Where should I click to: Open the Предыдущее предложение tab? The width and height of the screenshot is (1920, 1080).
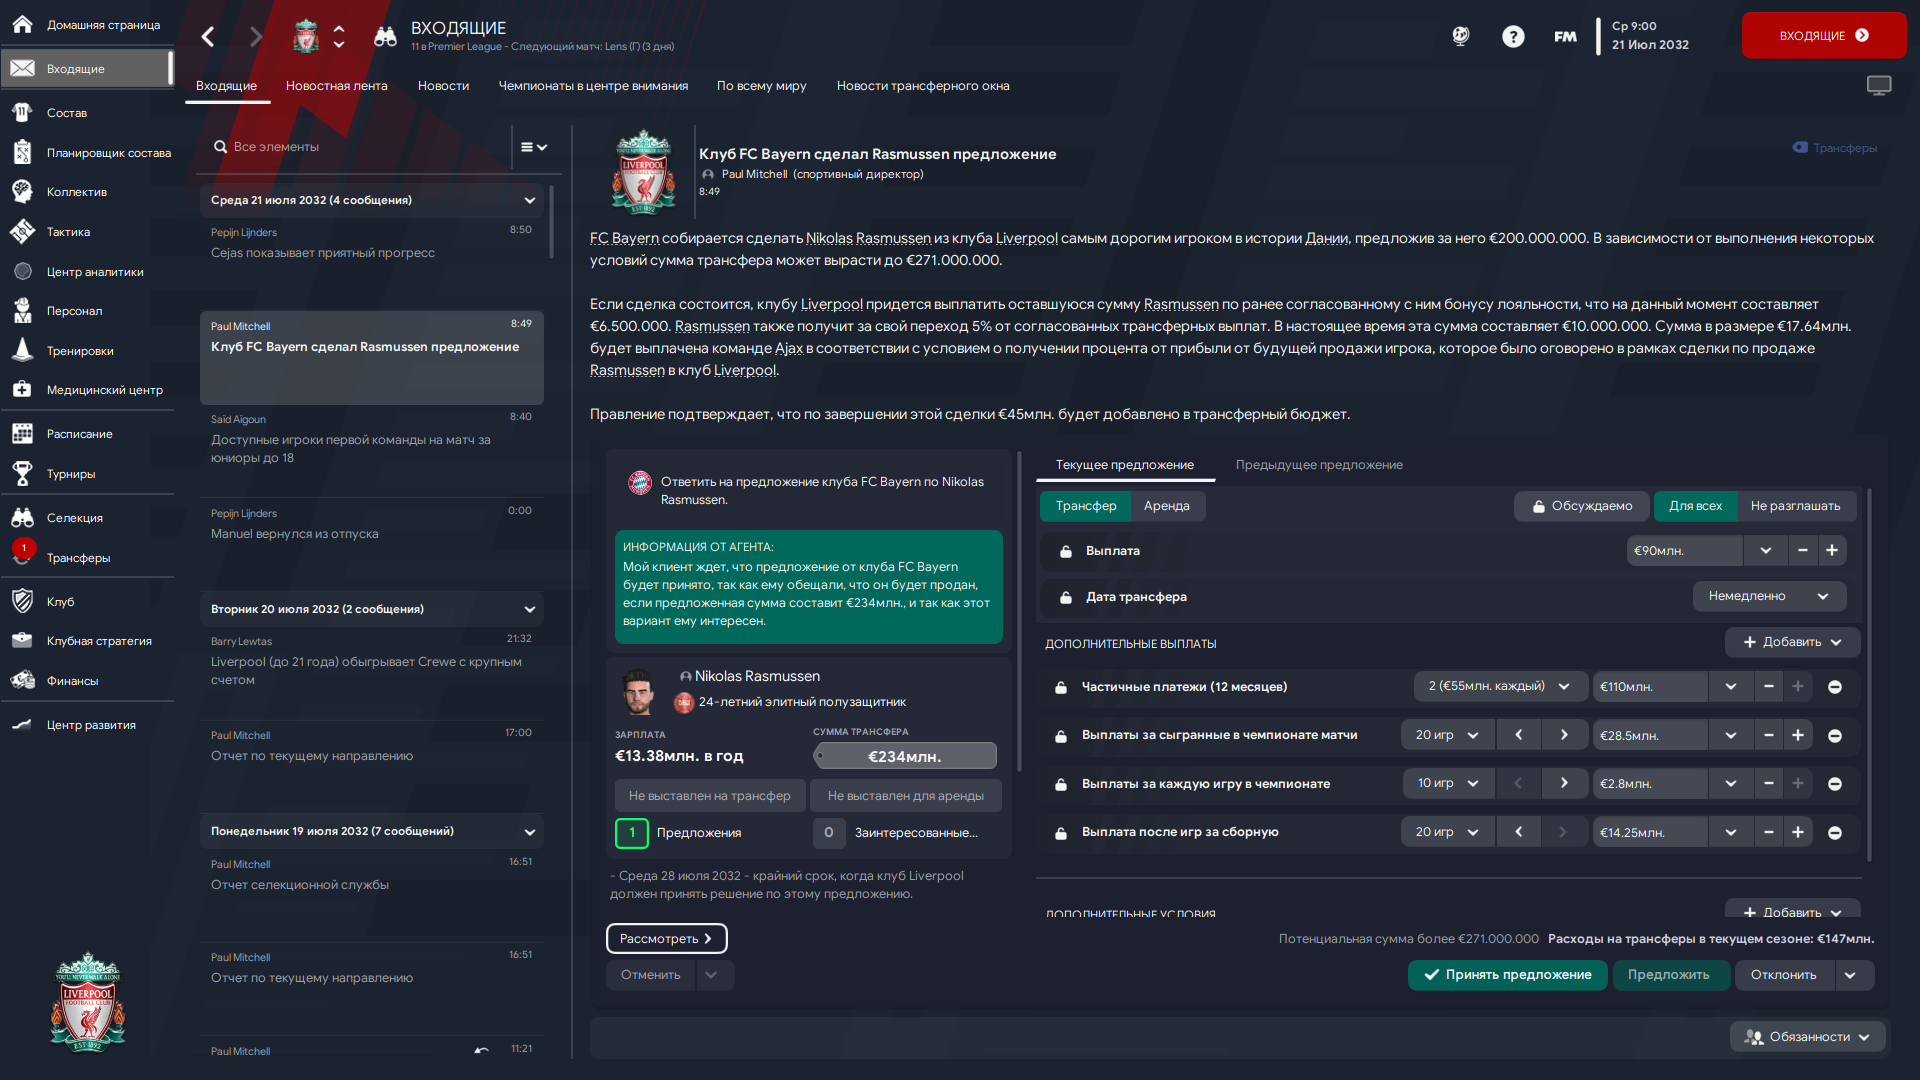(x=1319, y=465)
